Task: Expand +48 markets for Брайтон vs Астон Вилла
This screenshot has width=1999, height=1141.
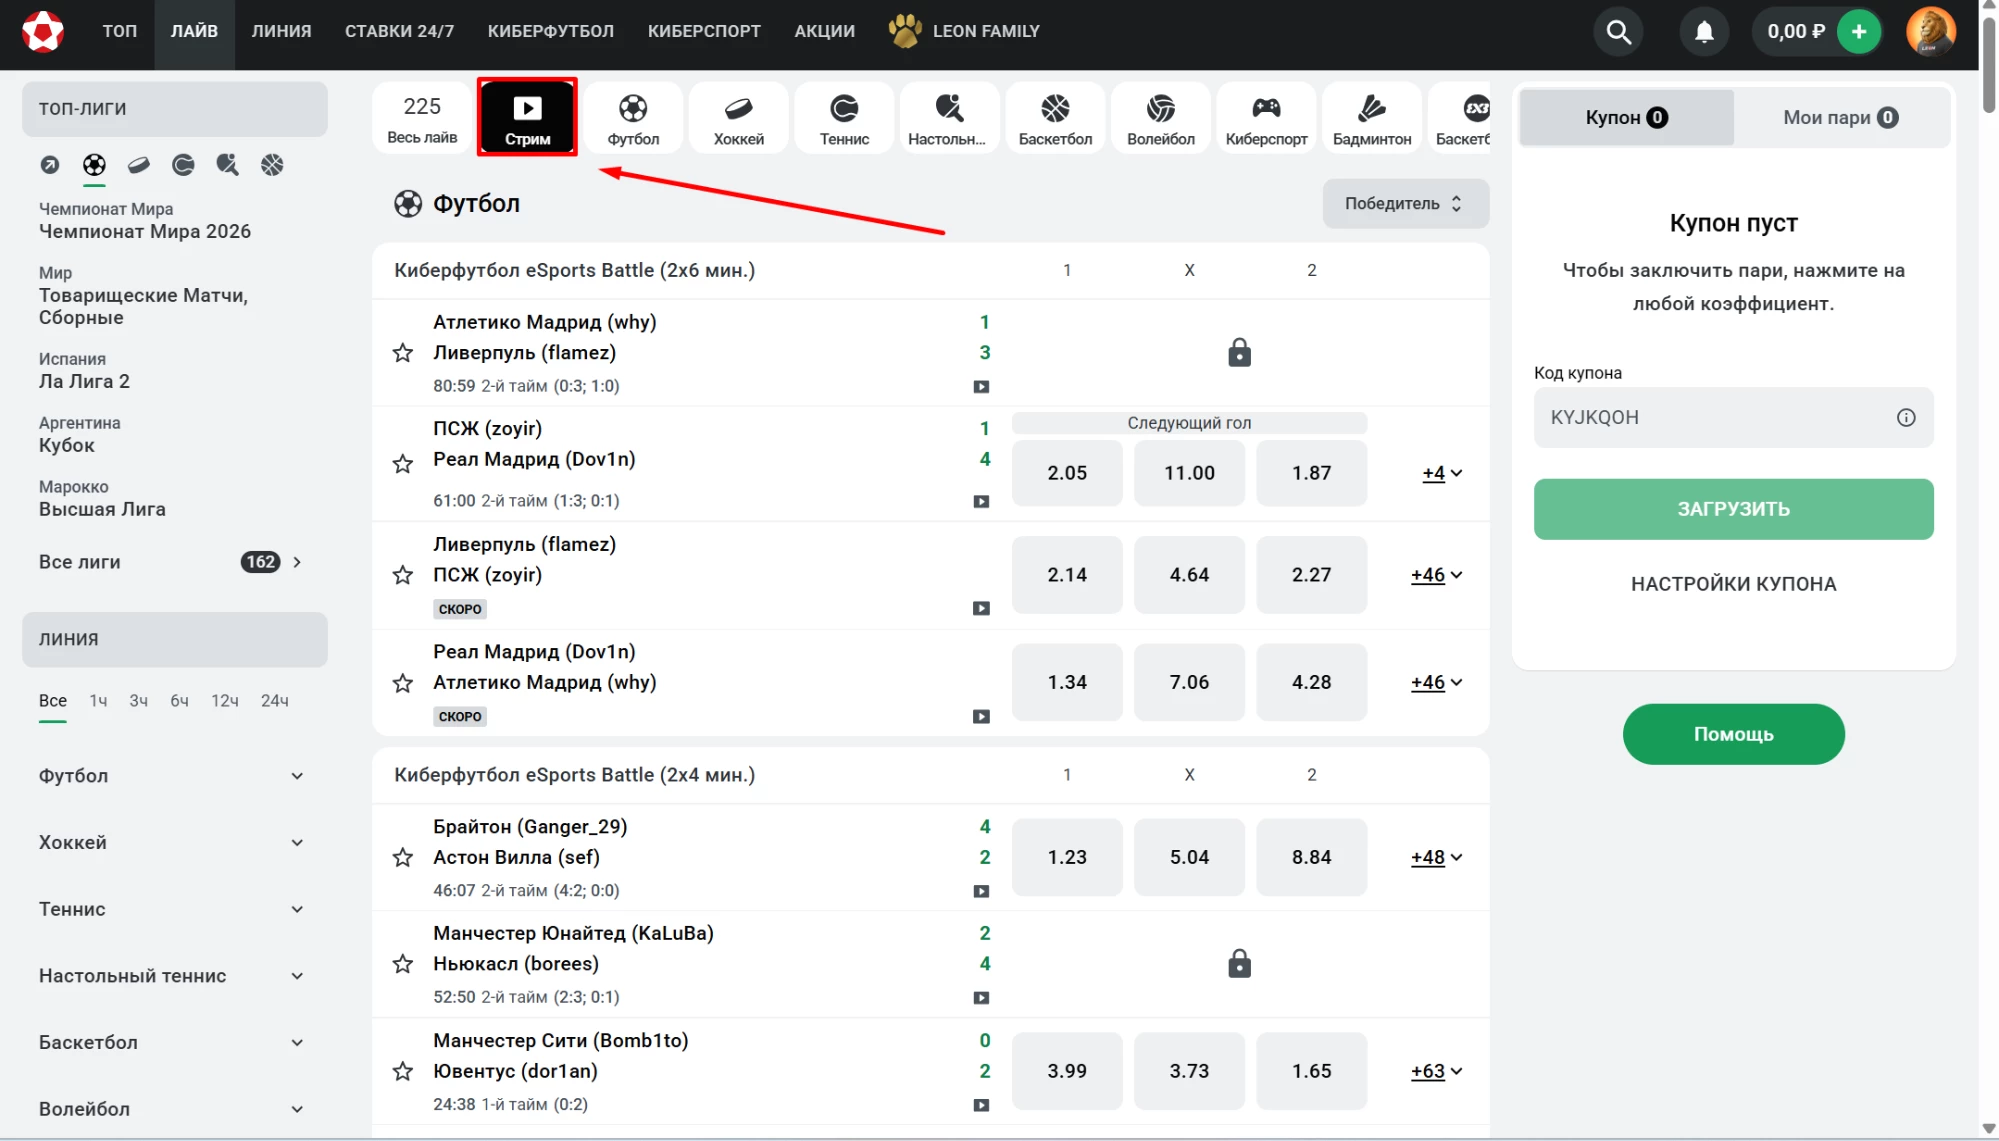Action: (x=1437, y=858)
